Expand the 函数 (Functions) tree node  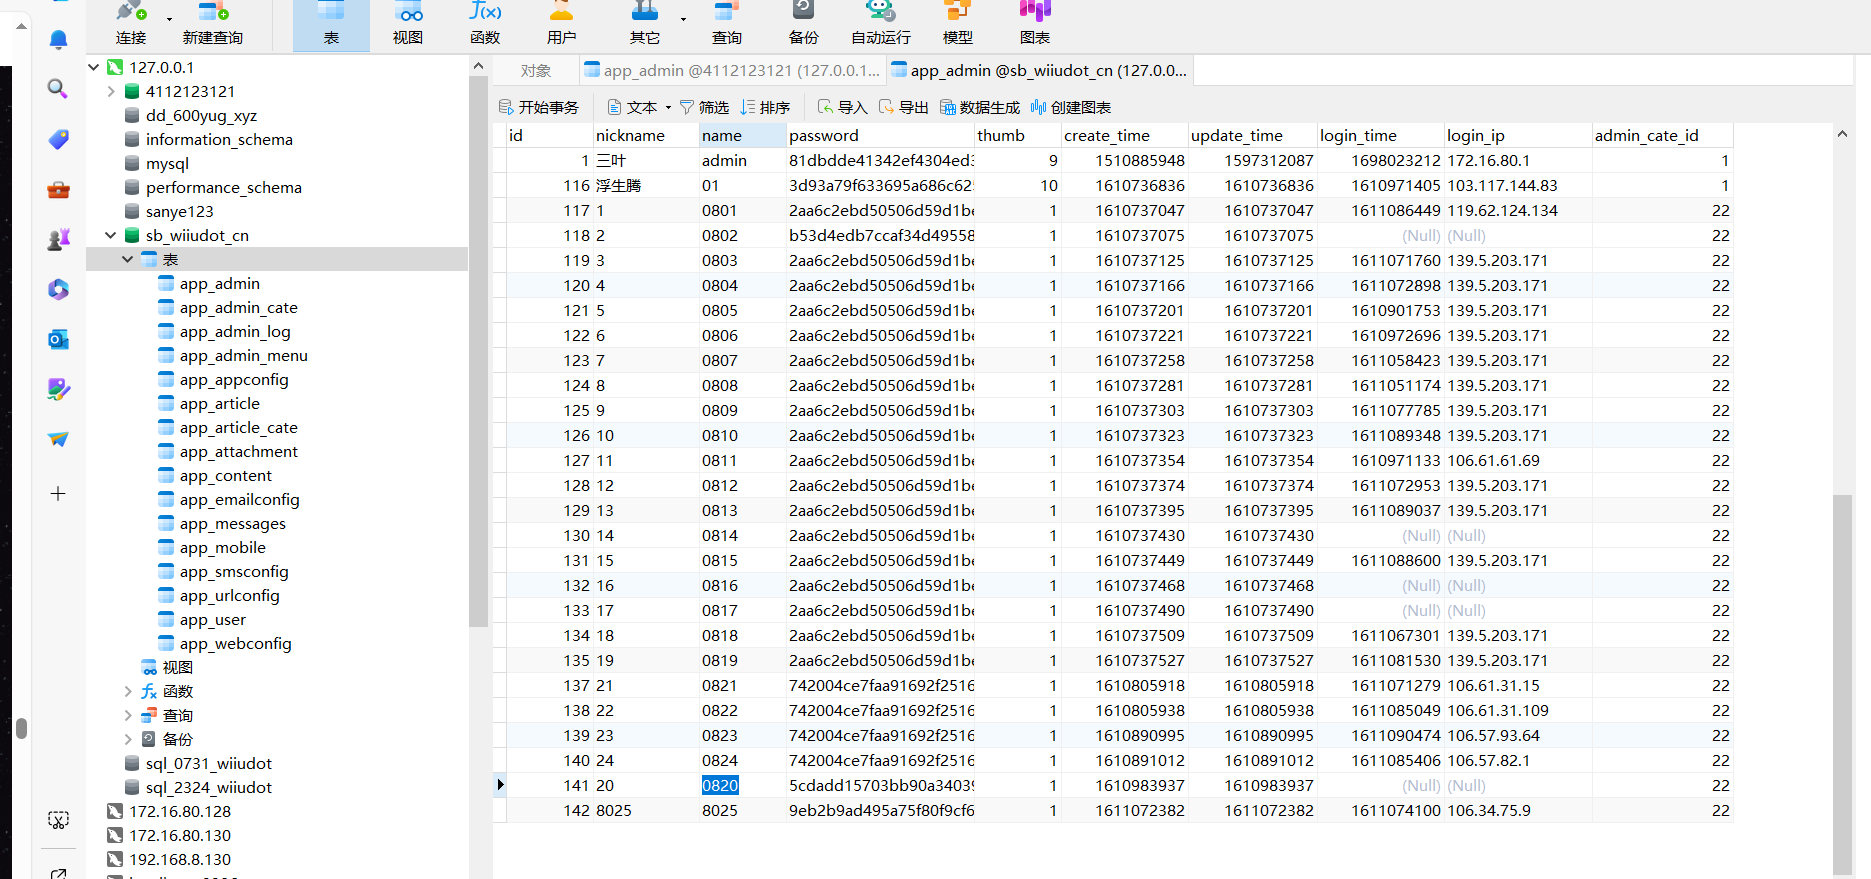click(x=128, y=691)
